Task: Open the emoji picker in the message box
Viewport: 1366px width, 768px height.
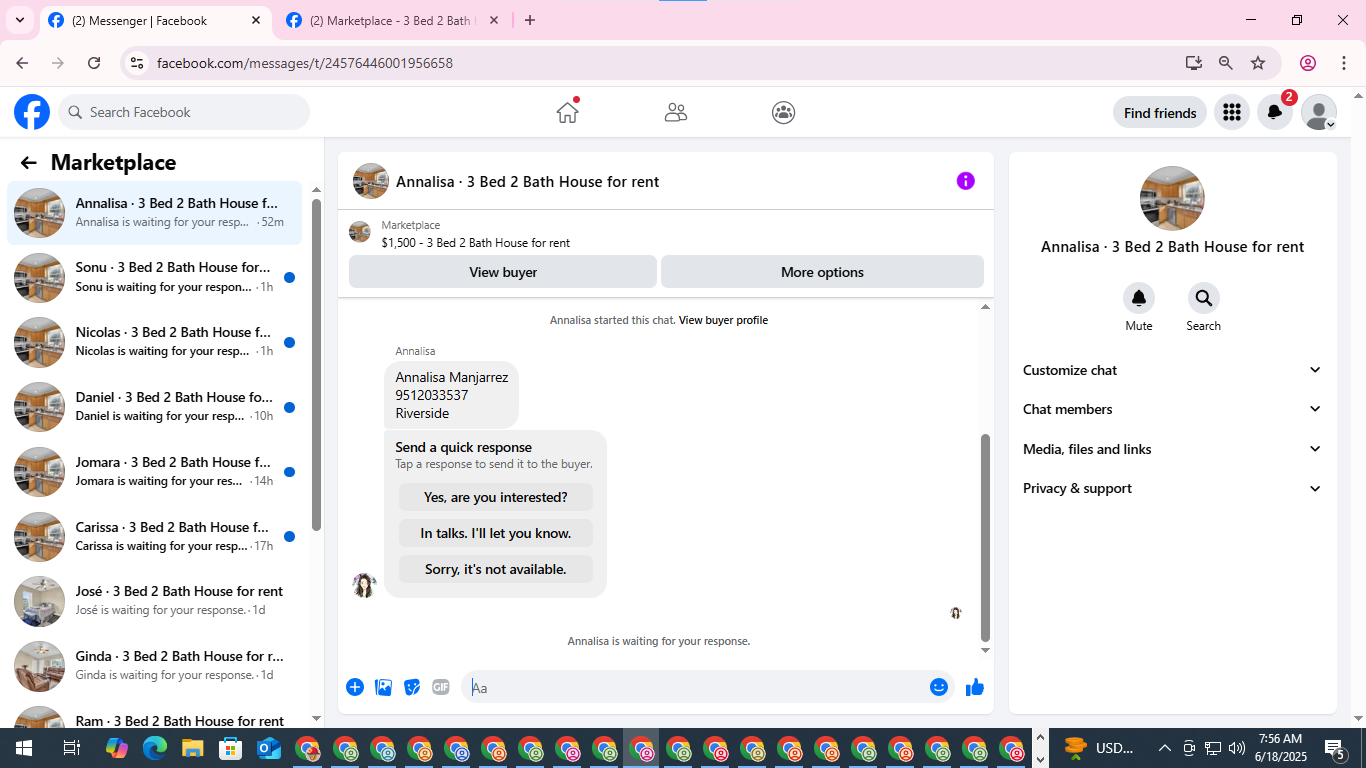Action: point(939,687)
